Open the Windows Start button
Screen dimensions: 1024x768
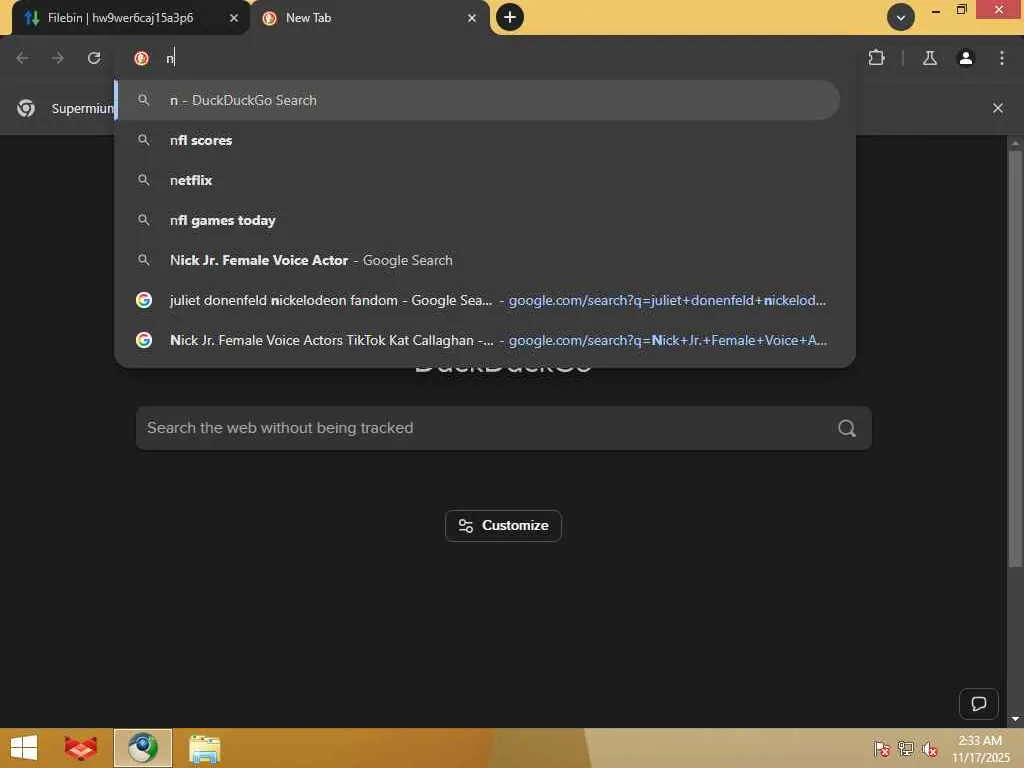(x=24, y=748)
